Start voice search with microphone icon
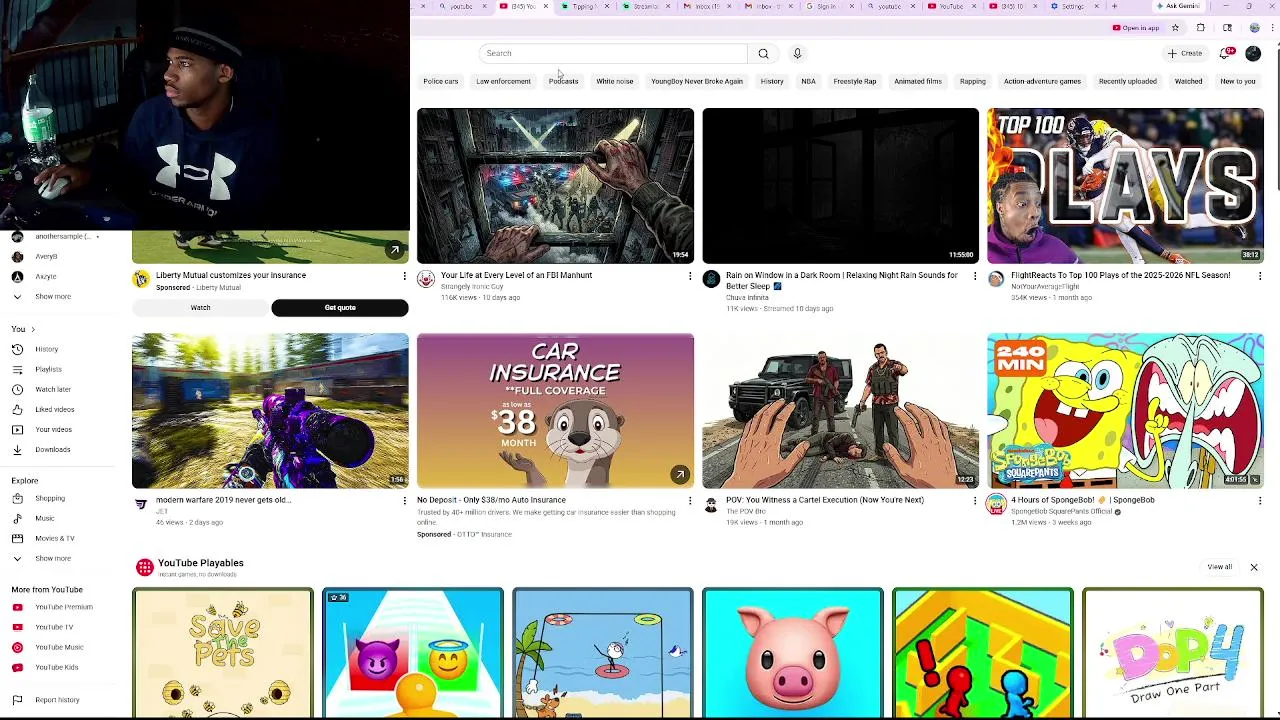Screen dimensions: 1280x720 point(797,53)
